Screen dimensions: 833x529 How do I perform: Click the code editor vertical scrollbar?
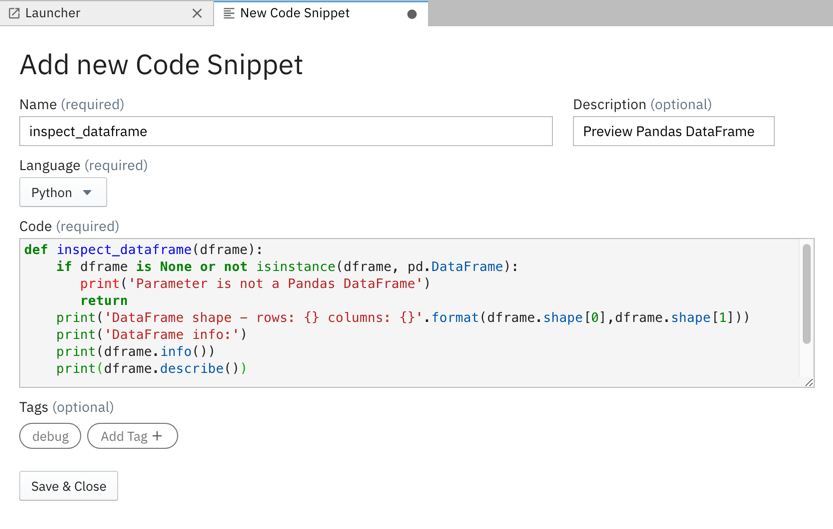click(x=806, y=294)
